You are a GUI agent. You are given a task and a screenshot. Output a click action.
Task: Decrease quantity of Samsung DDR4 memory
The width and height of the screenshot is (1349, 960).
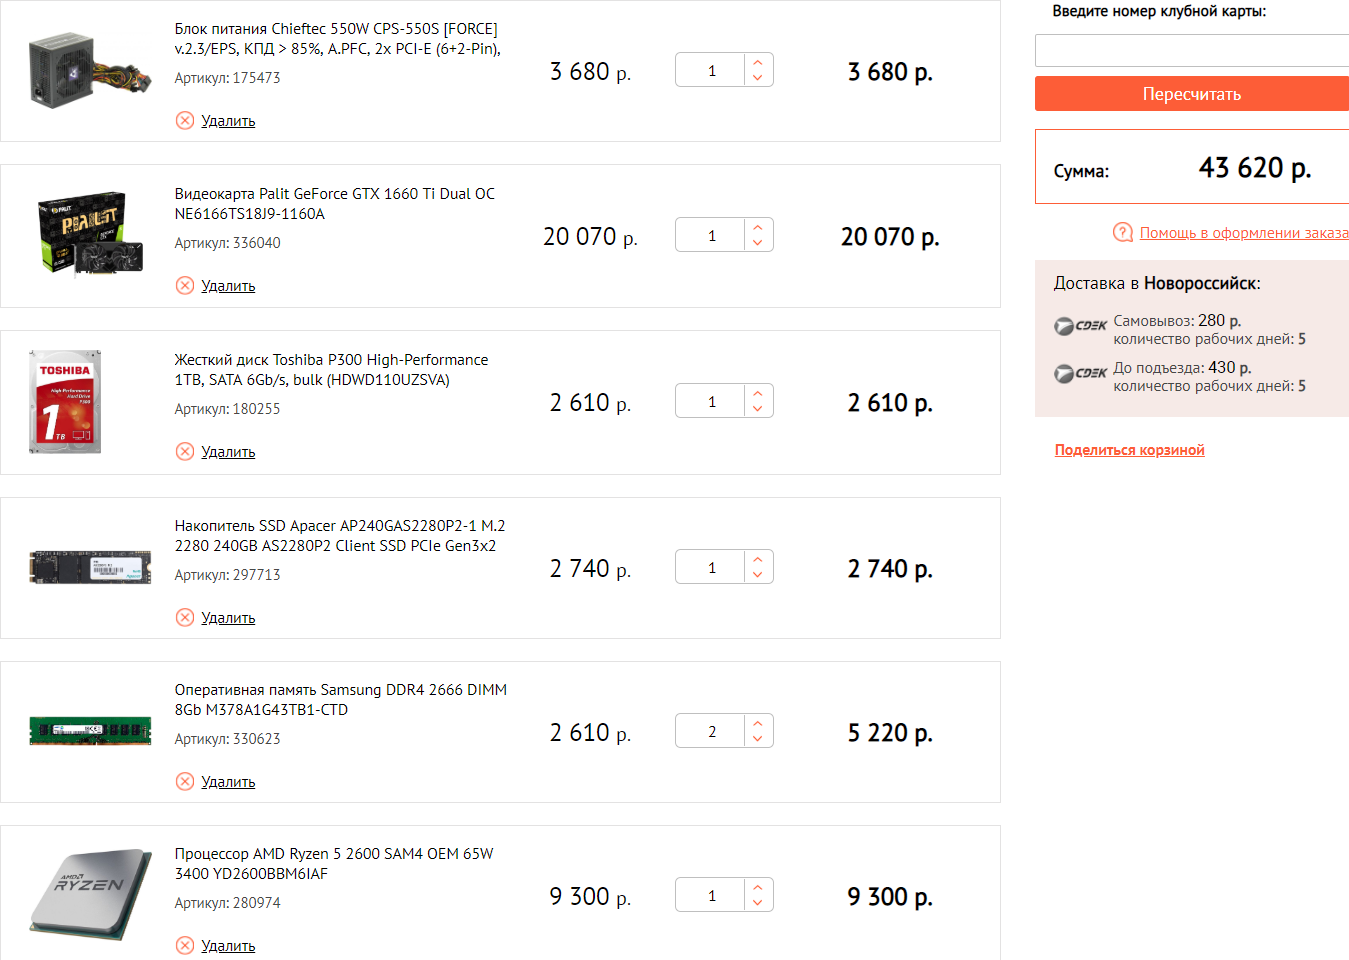(758, 739)
